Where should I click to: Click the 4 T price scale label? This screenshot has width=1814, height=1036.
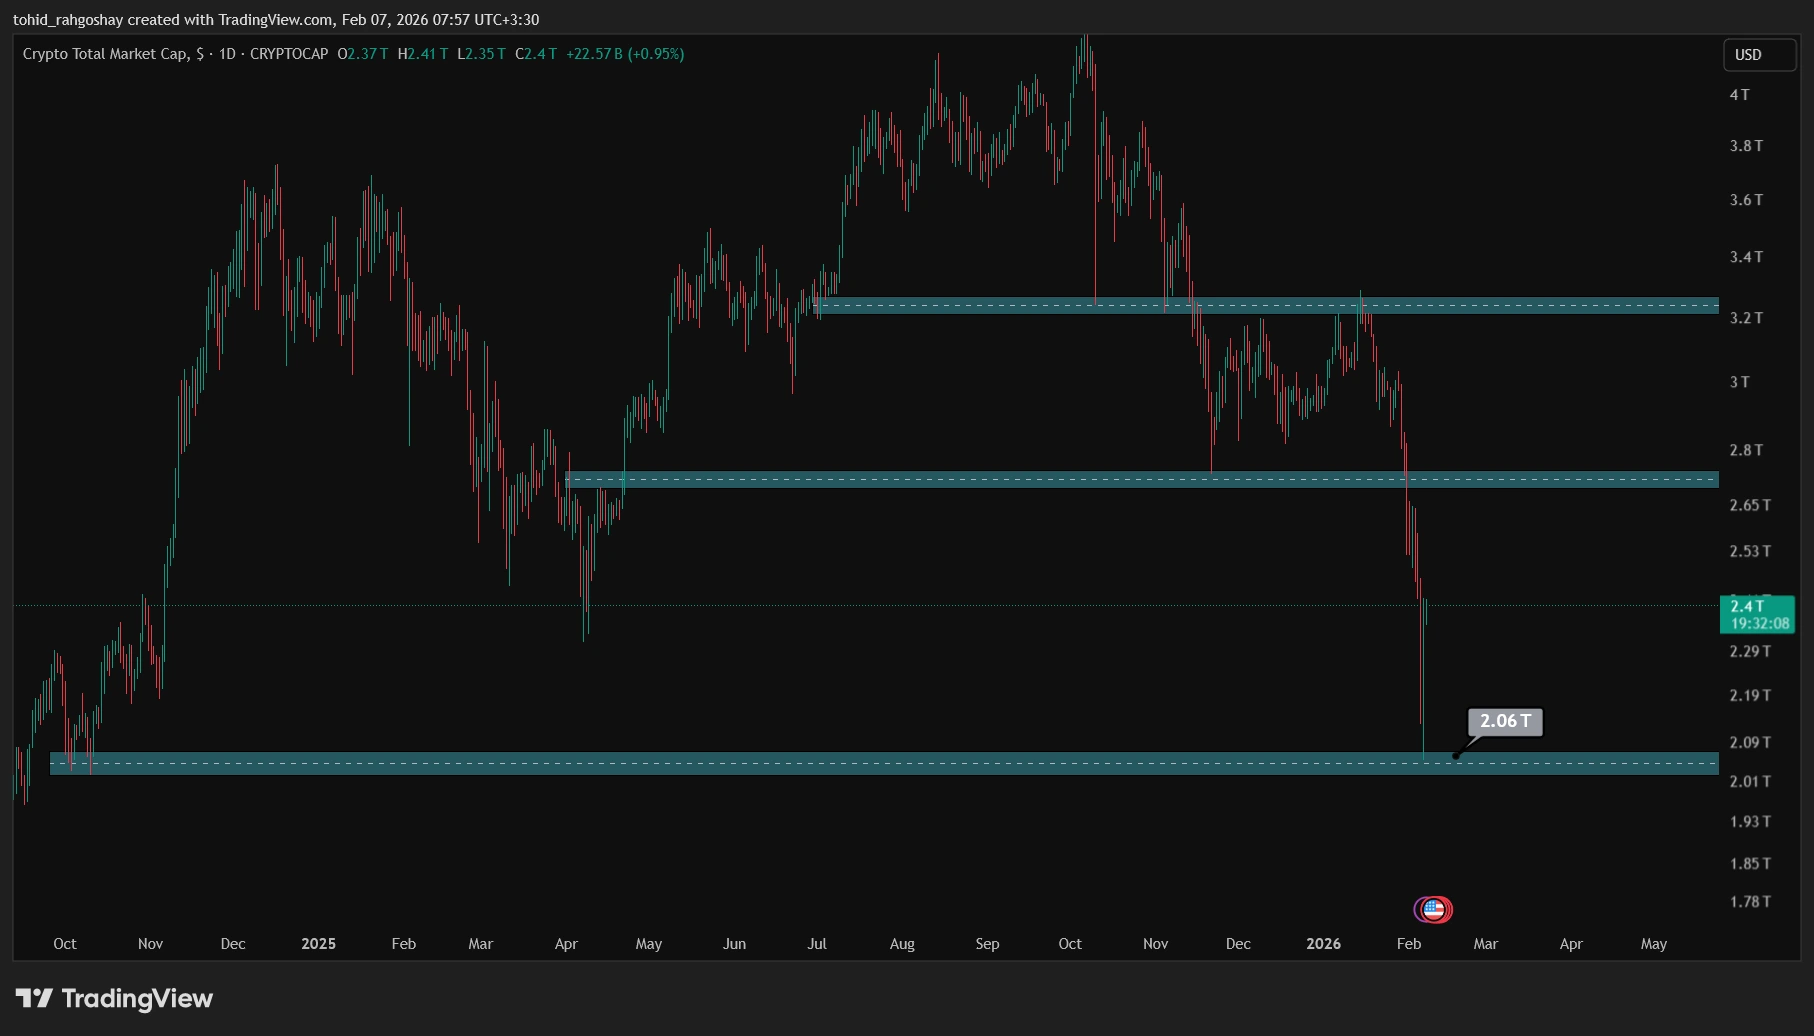click(1740, 95)
